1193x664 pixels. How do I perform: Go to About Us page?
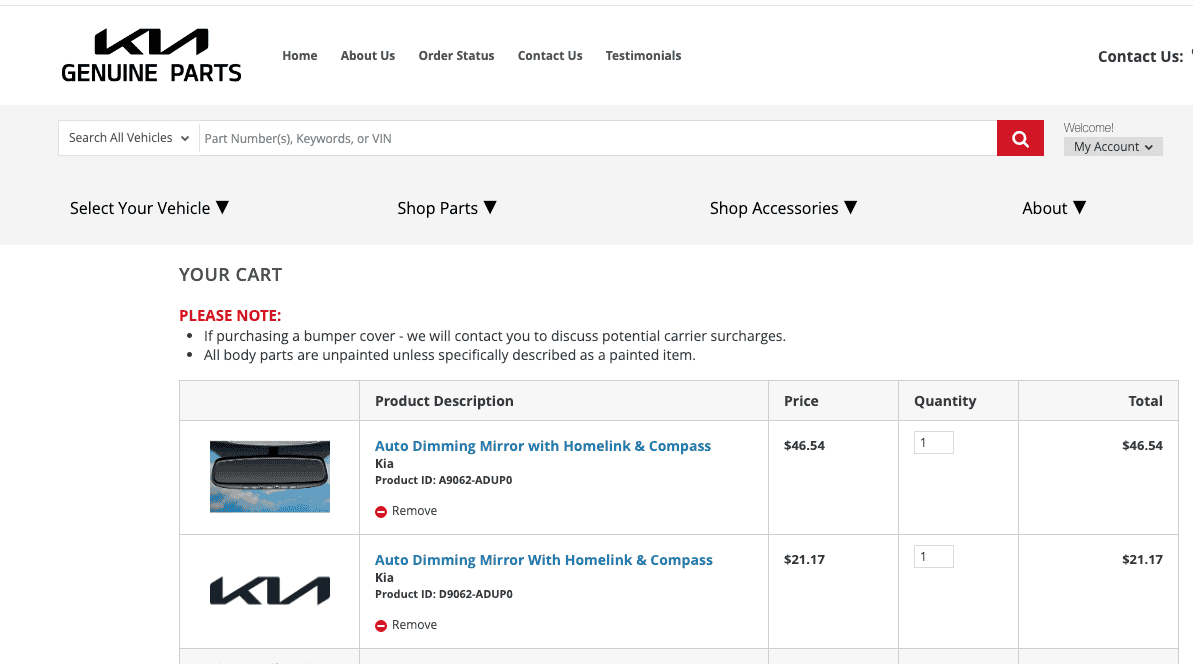click(367, 56)
